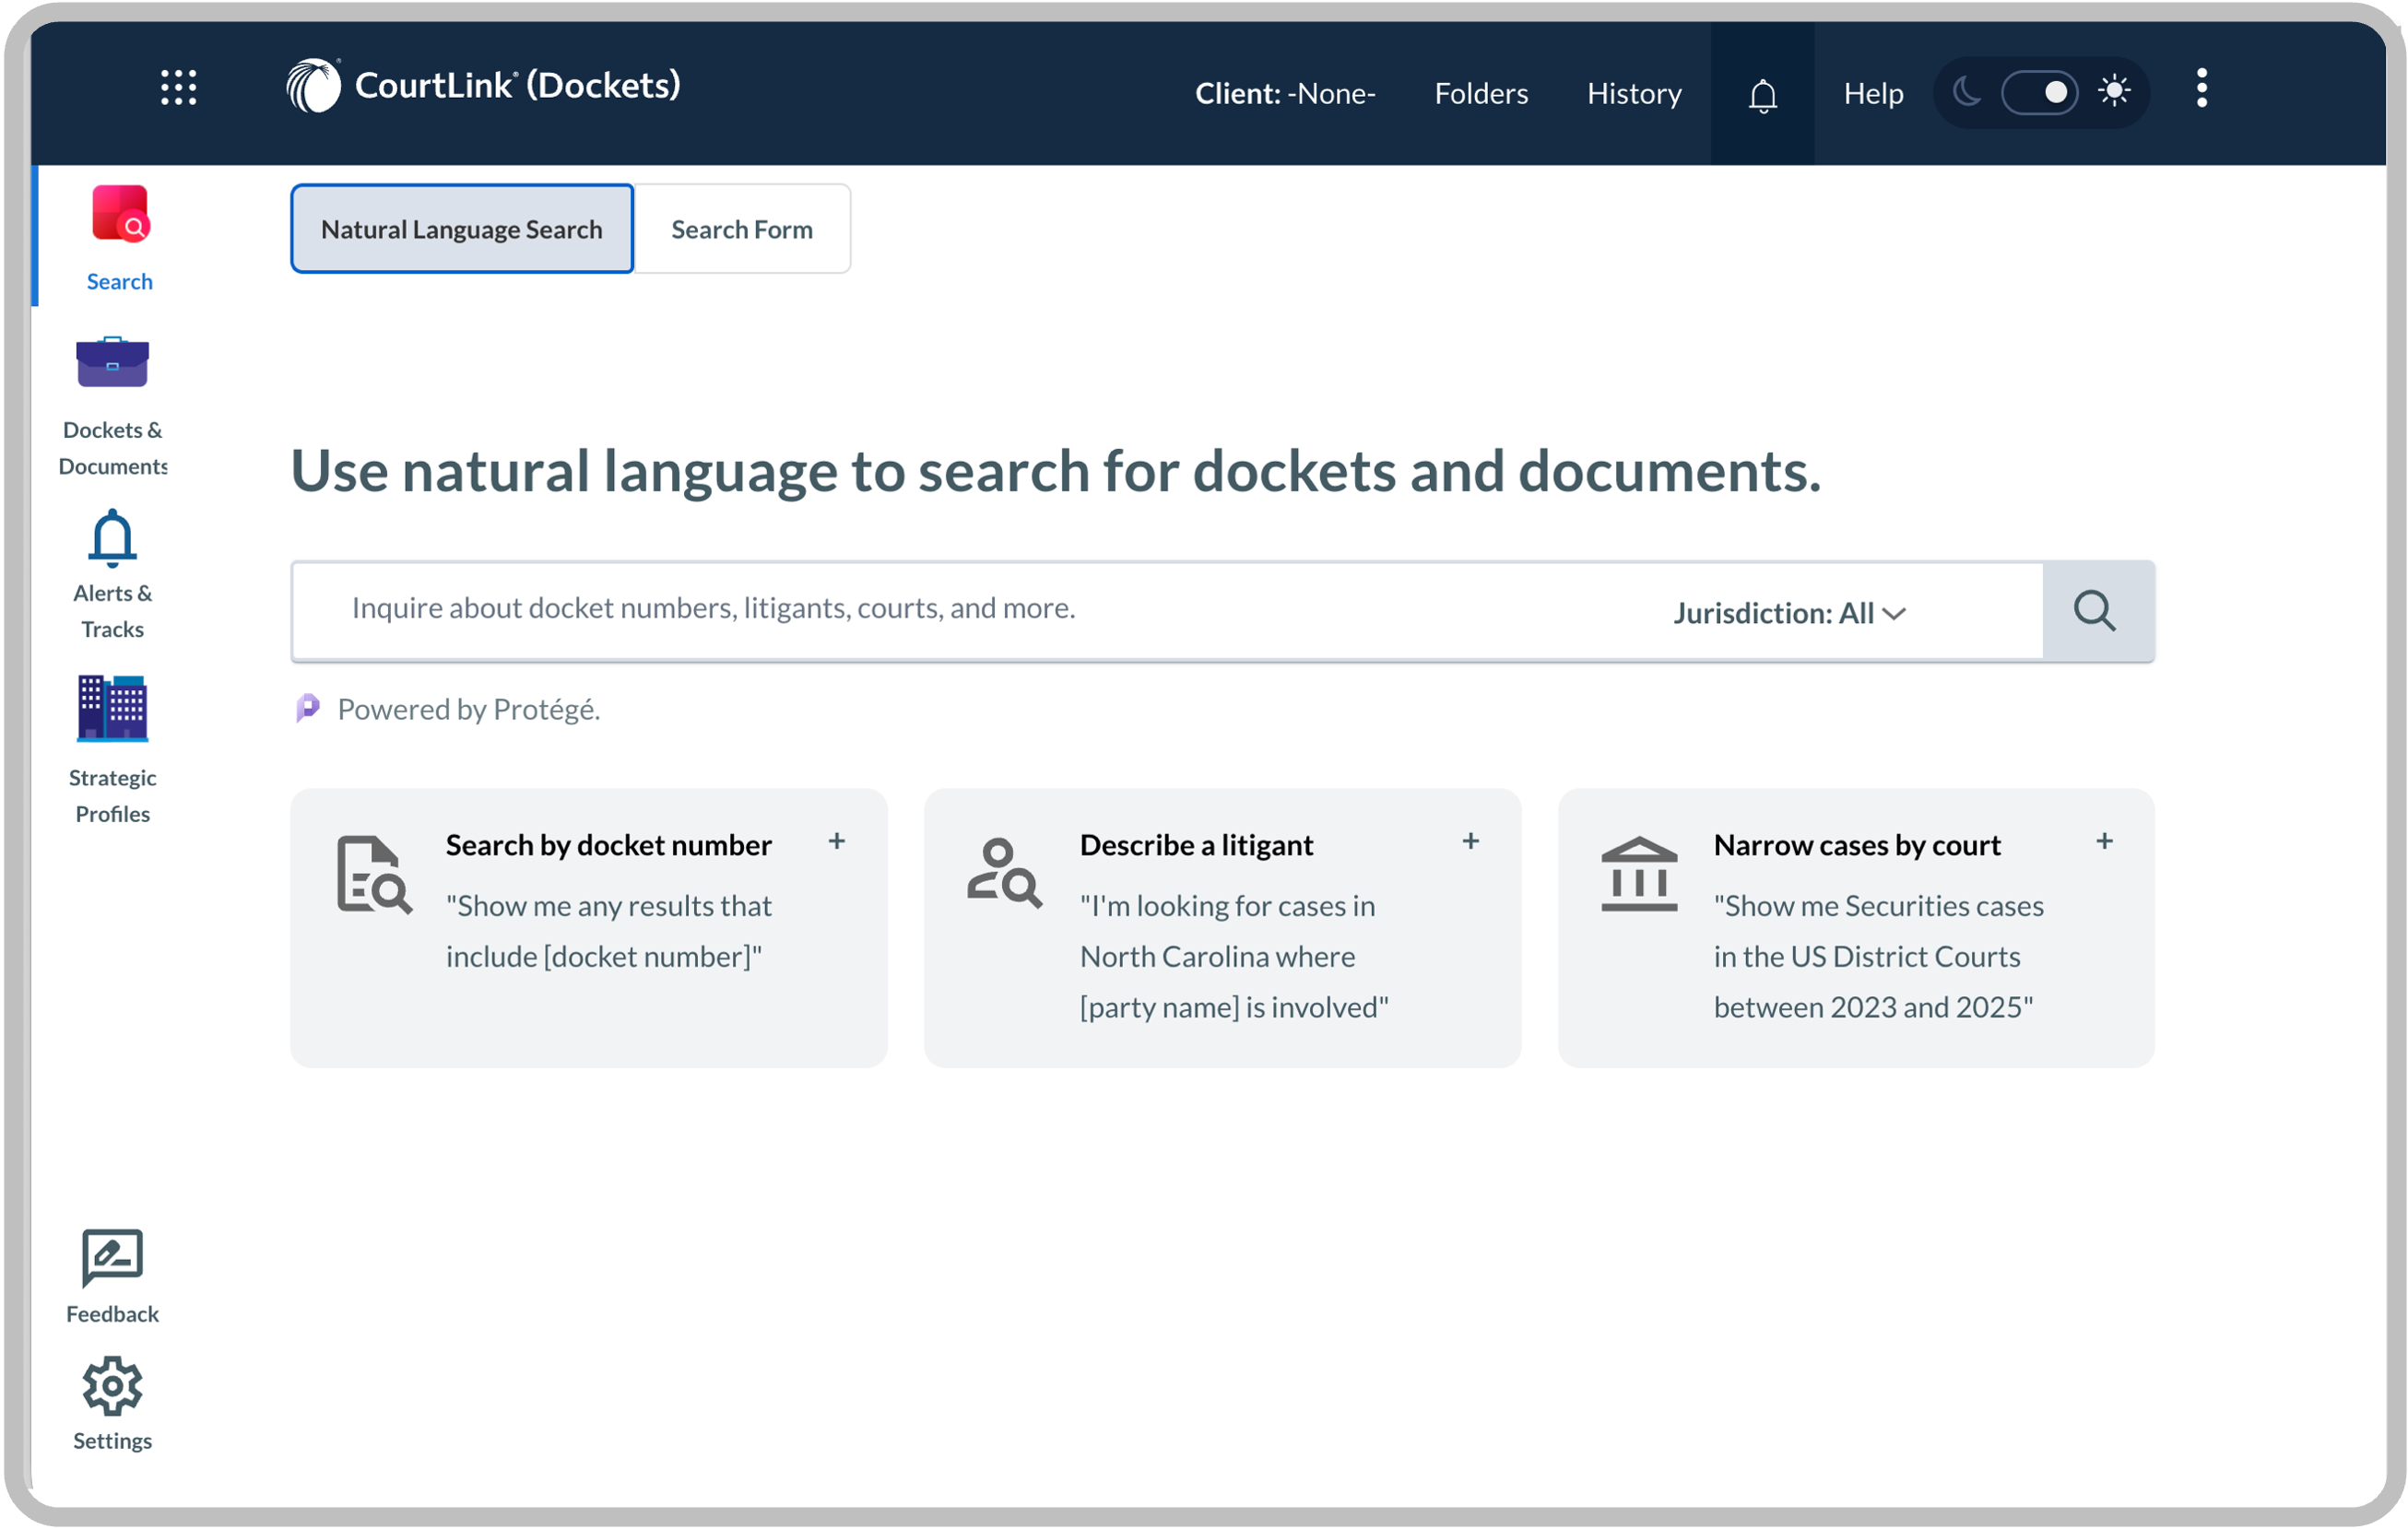
Task: Open the app launcher grid icon
Action: pyautogui.click(x=178, y=88)
